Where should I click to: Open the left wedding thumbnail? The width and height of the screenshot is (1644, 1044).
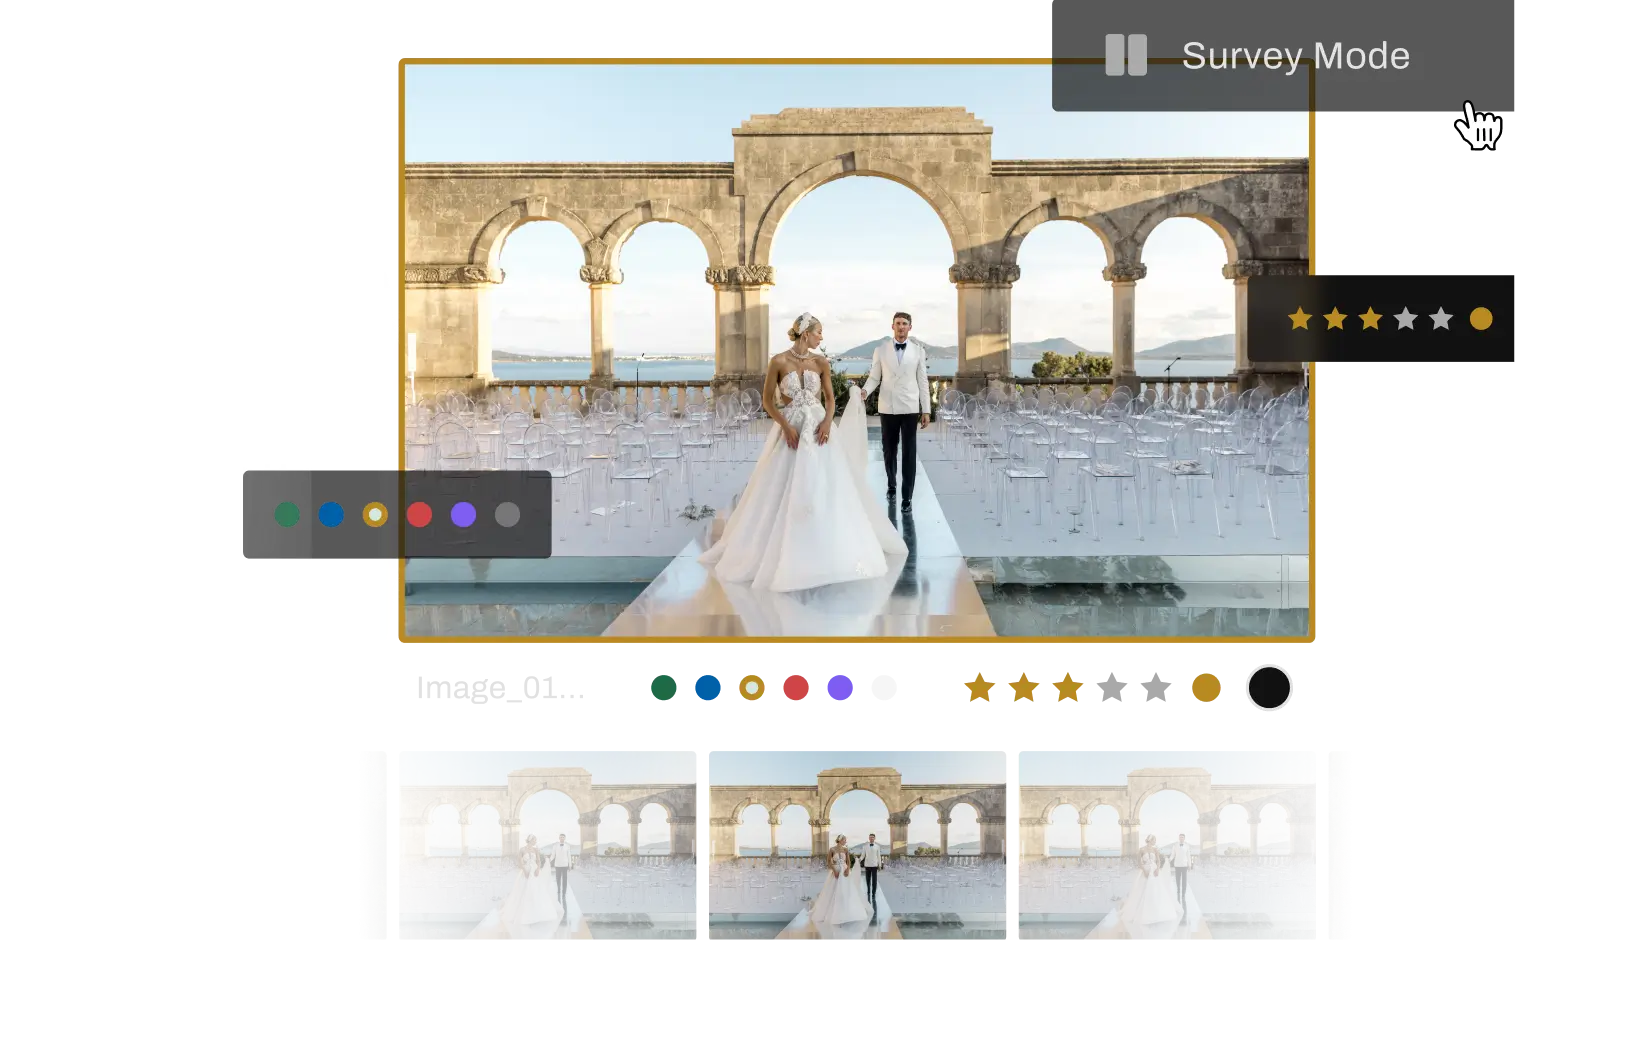(x=548, y=845)
